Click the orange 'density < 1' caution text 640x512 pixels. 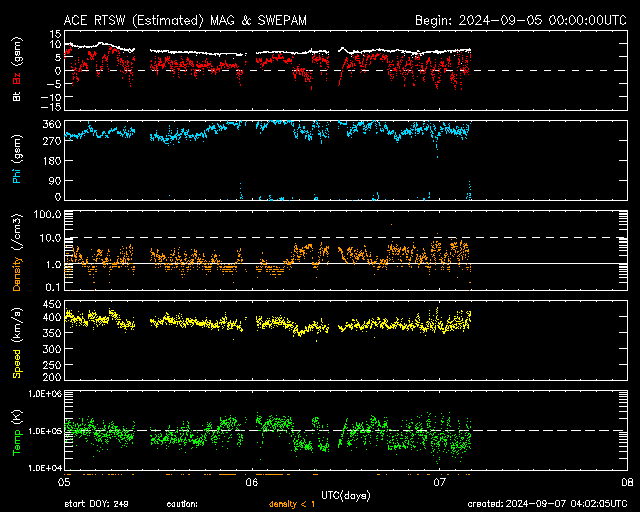point(291,504)
